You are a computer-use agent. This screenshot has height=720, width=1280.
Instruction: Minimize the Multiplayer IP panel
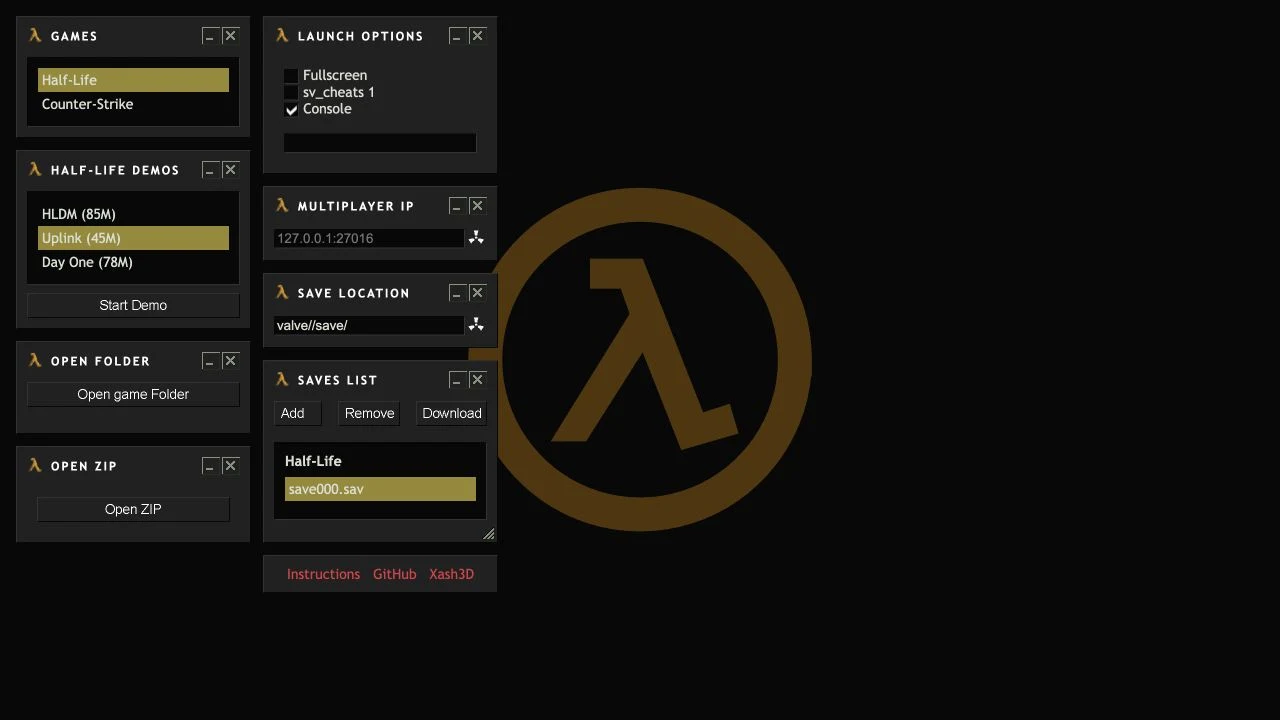(456, 206)
